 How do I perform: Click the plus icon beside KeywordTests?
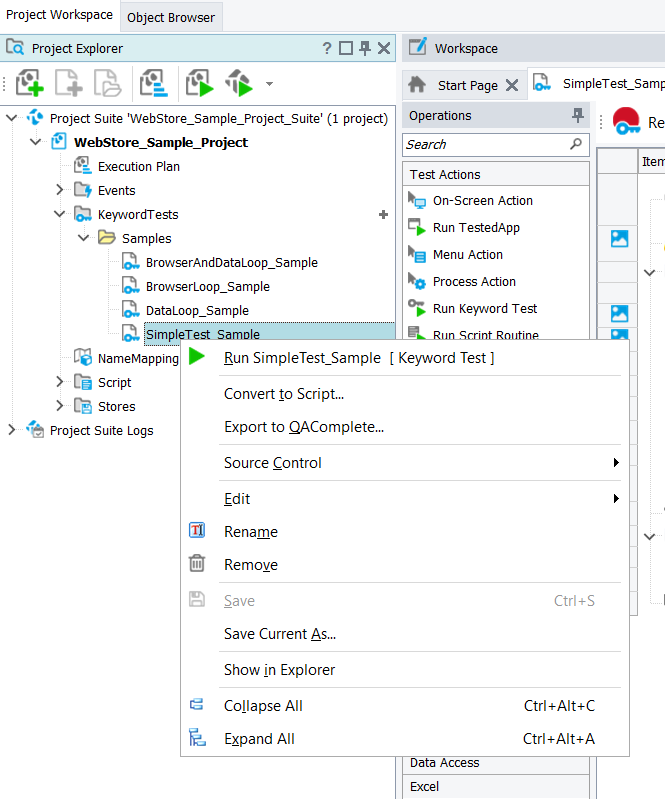[x=383, y=214]
